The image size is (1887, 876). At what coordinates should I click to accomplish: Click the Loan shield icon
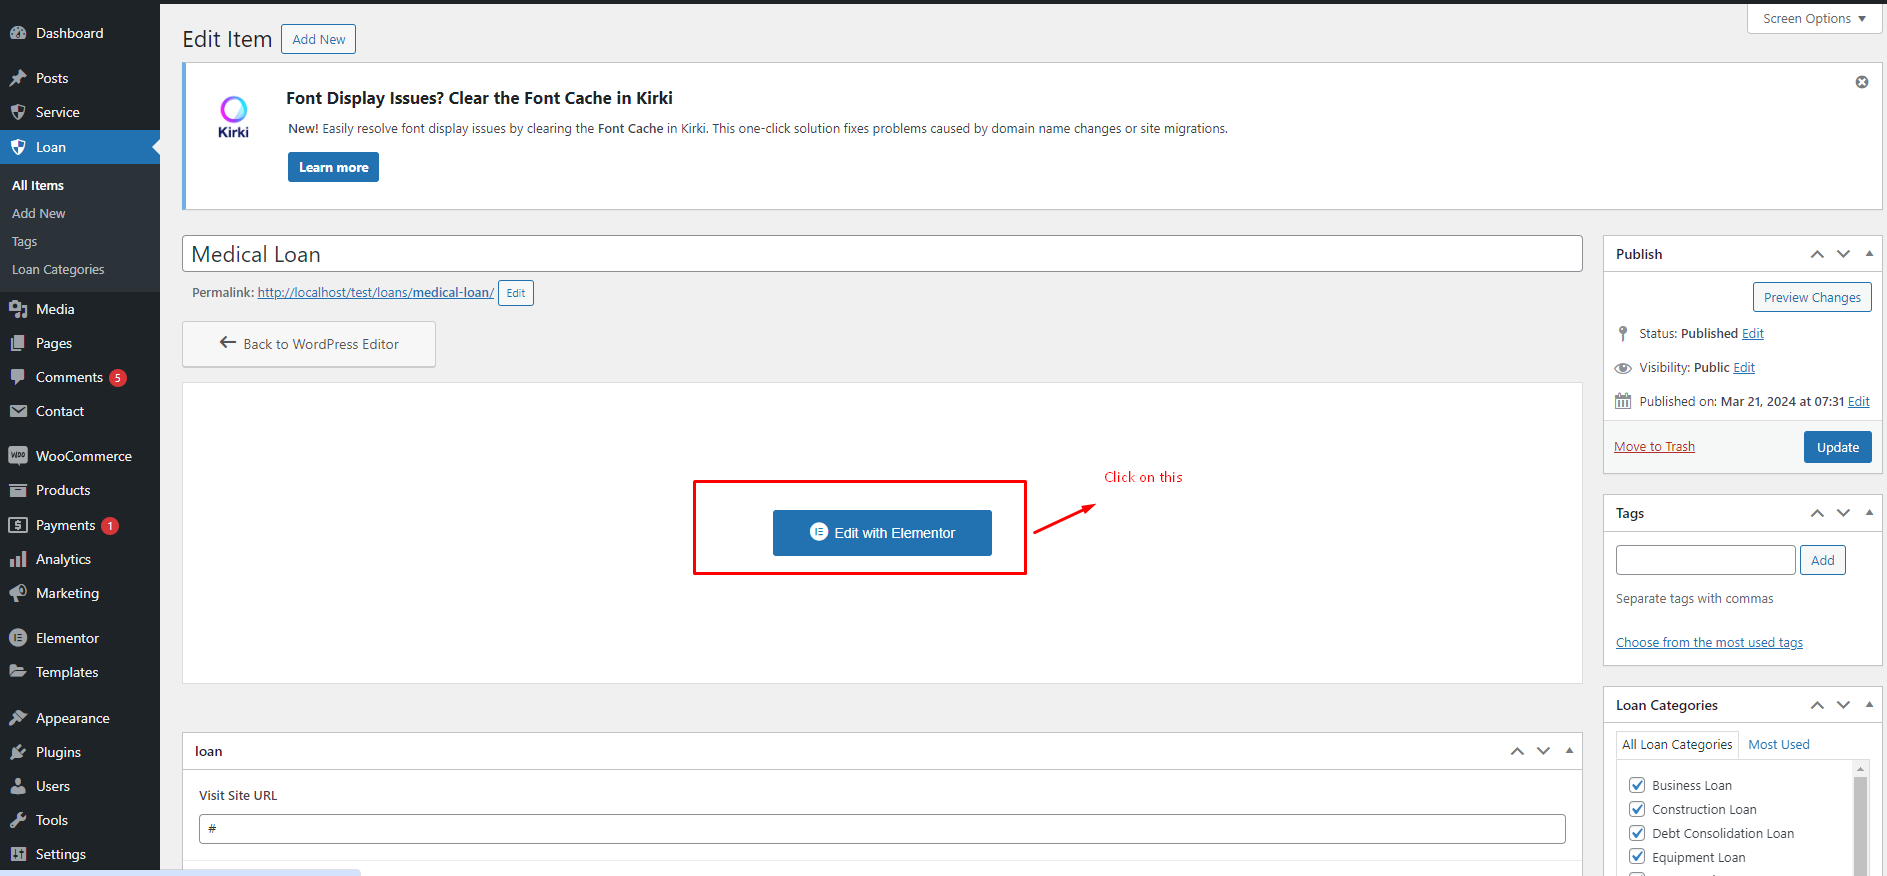coord(18,147)
